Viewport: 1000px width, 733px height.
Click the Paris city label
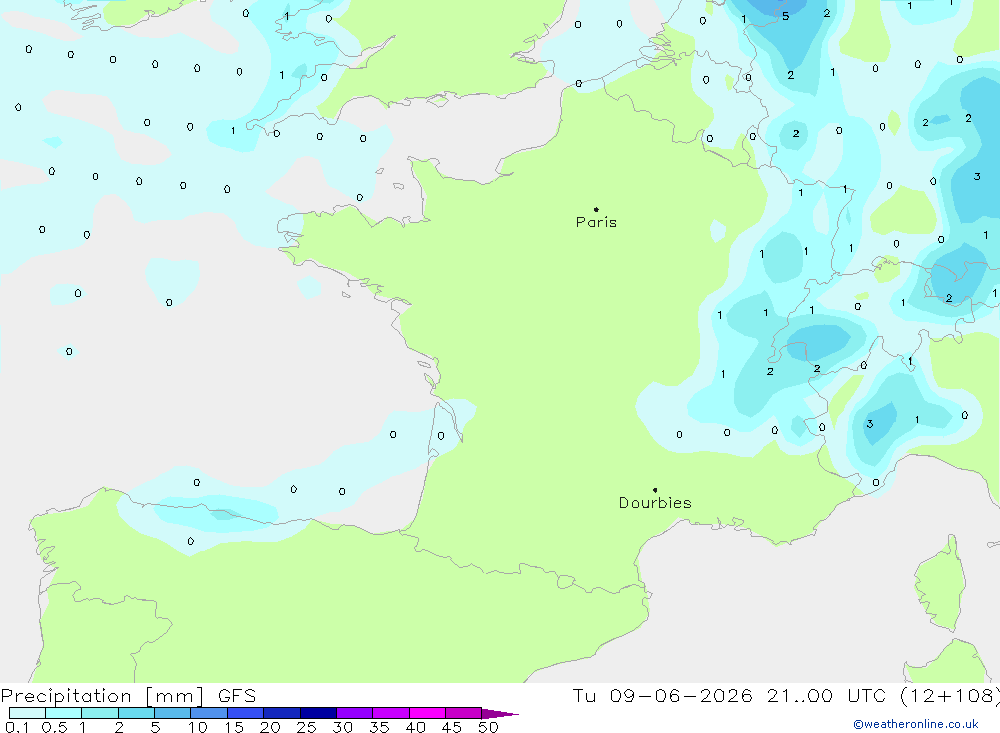pos(596,222)
